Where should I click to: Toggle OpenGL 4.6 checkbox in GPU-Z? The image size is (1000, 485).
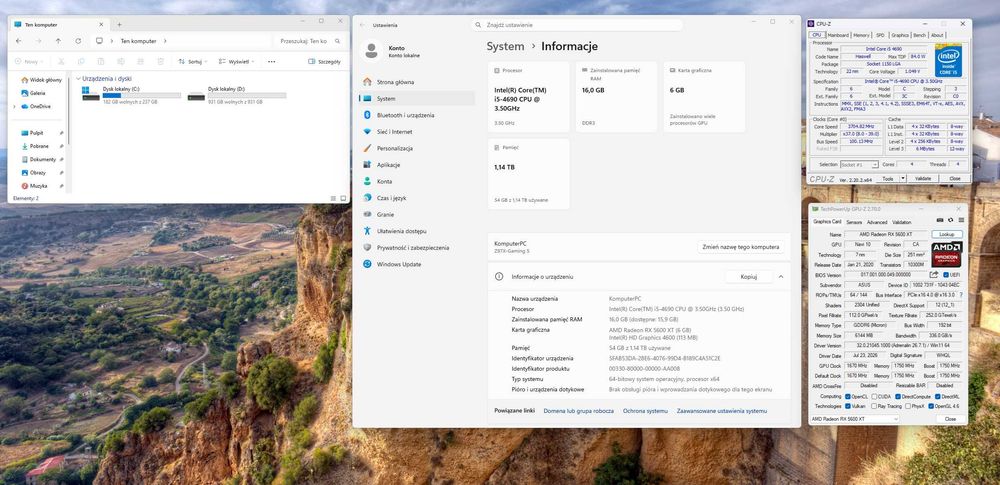(931, 406)
